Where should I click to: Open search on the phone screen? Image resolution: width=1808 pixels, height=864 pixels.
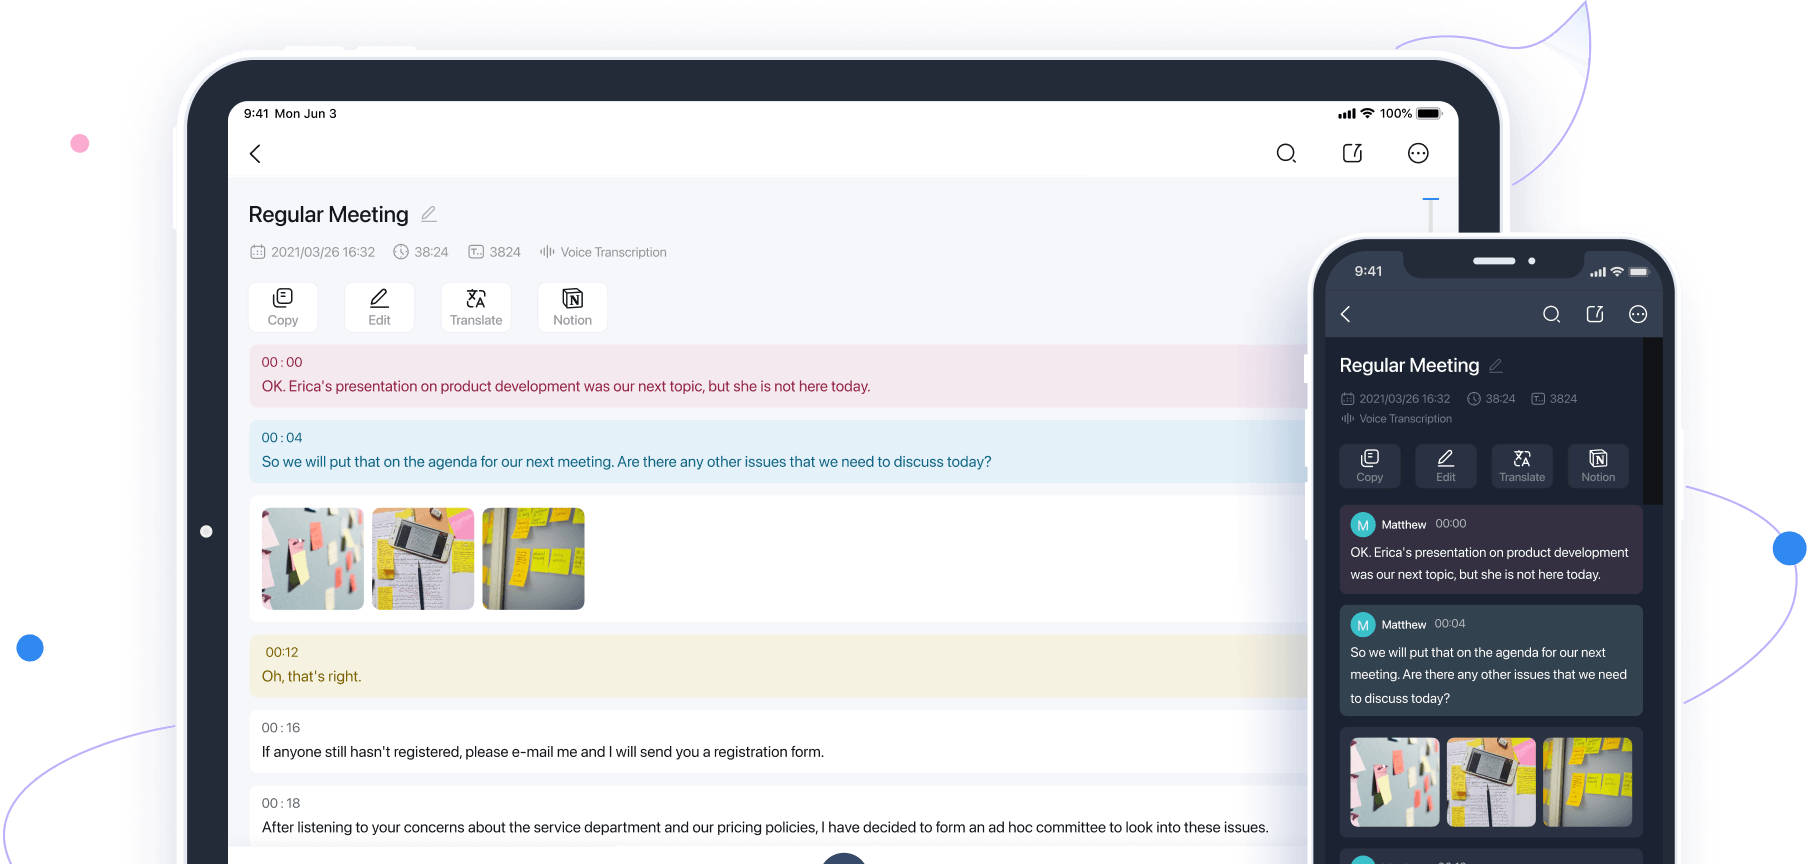[x=1551, y=314]
